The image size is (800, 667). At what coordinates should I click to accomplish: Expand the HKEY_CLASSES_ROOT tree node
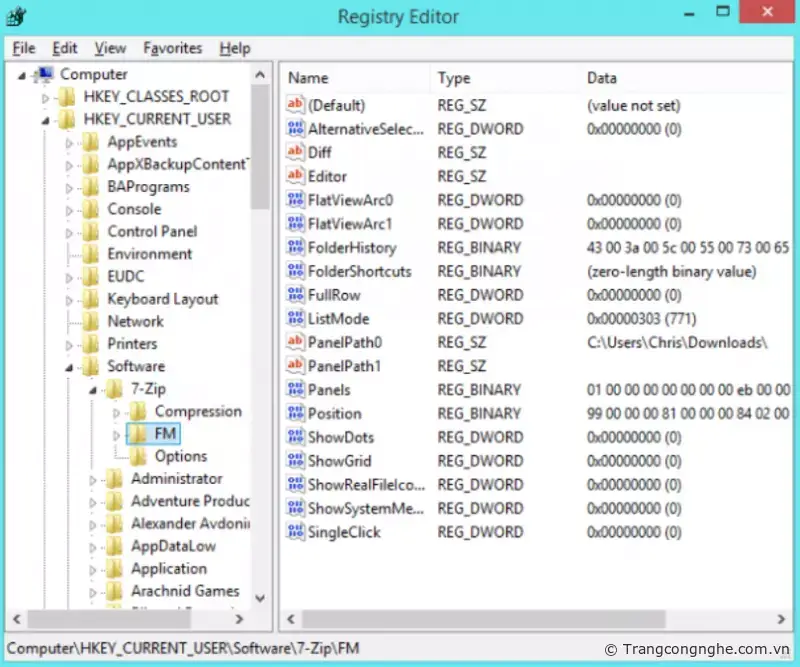(44, 97)
